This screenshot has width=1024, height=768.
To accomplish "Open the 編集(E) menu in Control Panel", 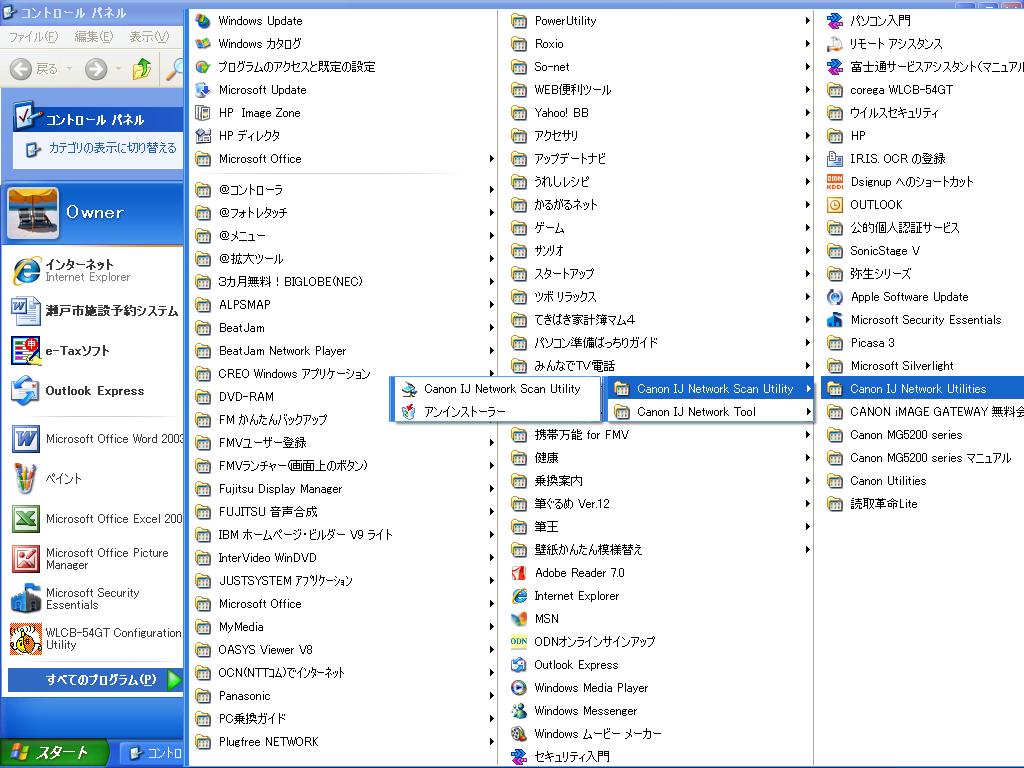I will click(93, 37).
